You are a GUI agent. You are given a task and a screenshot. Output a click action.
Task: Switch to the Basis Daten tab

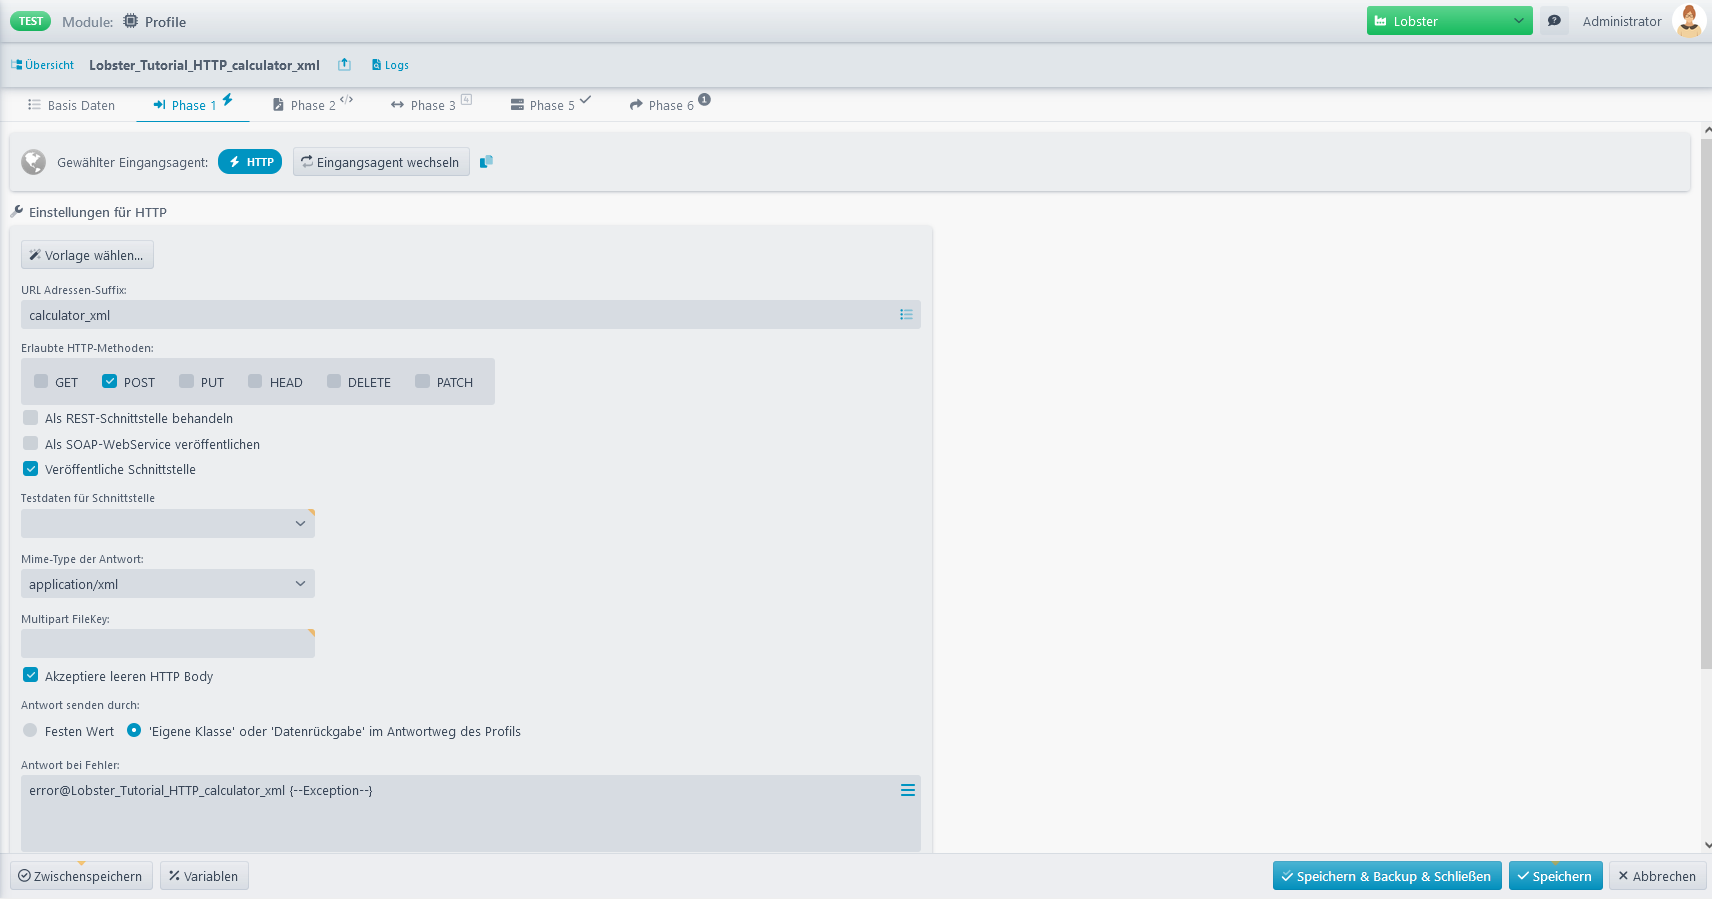[71, 105]
